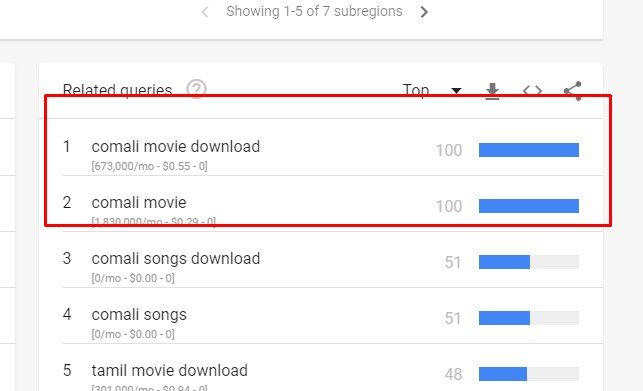Go to previous subregions page
Viewport: 643px width, 391px height.
point(205,12)
